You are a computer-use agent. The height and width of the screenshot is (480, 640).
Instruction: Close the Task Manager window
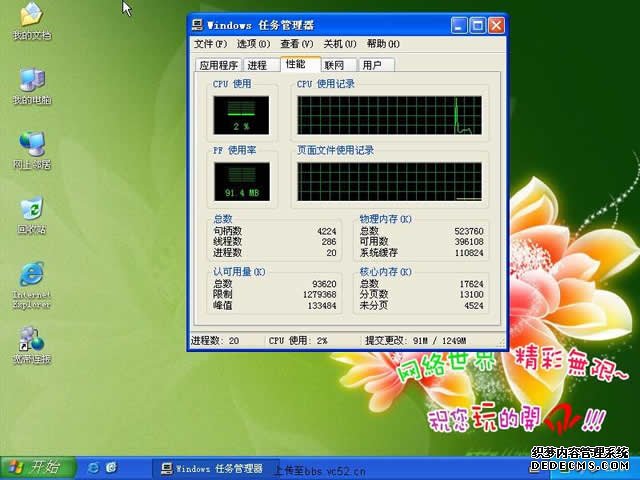[x=496, y=26]
